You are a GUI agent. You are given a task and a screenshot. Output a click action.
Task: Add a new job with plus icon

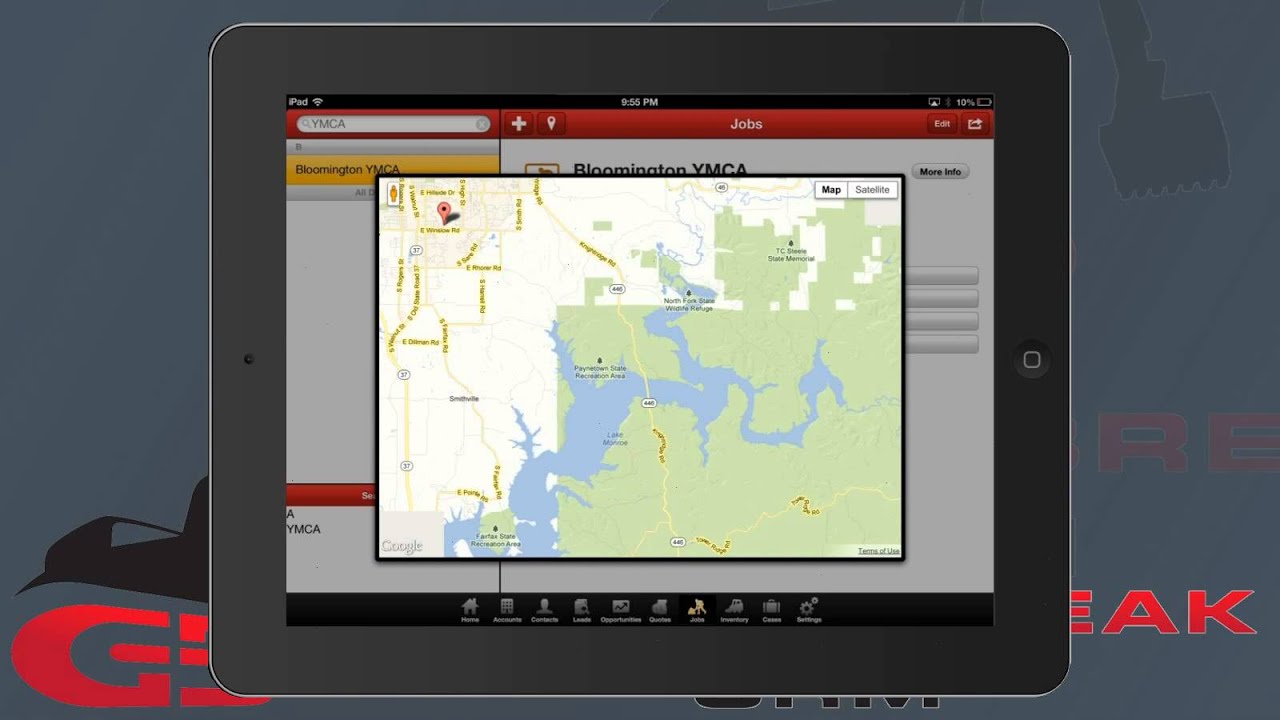(x=518, y=124)
